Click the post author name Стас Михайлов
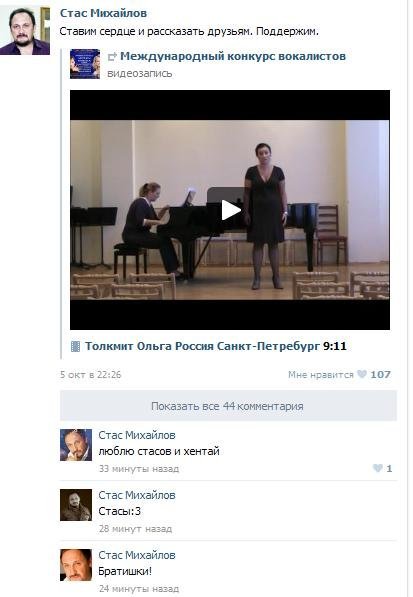Viewport: 413px width, 597px height. pyautogui.click(x=103, y=13)
